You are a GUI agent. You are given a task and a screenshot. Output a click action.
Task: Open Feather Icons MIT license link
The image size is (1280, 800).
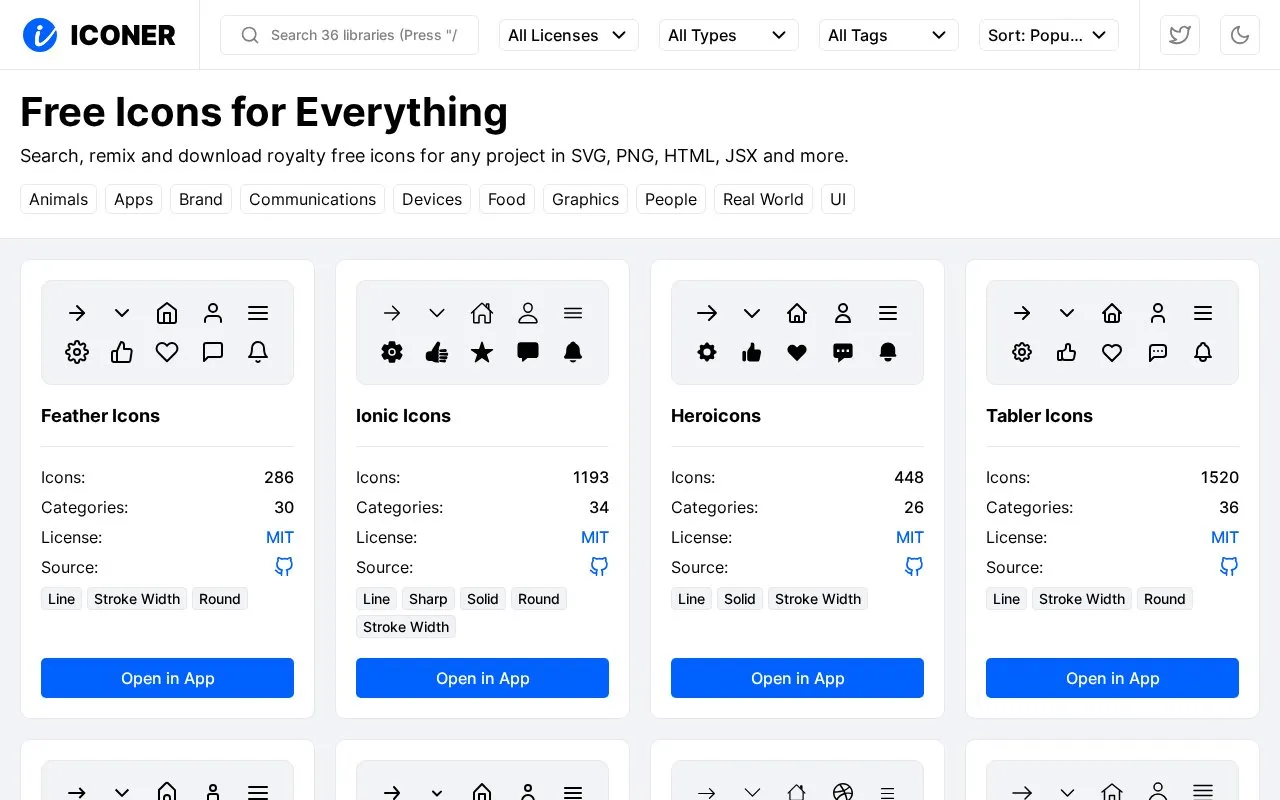click(x=280, y=537)
